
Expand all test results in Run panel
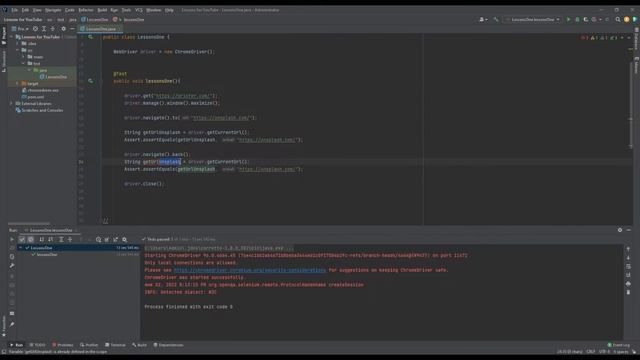61,240
